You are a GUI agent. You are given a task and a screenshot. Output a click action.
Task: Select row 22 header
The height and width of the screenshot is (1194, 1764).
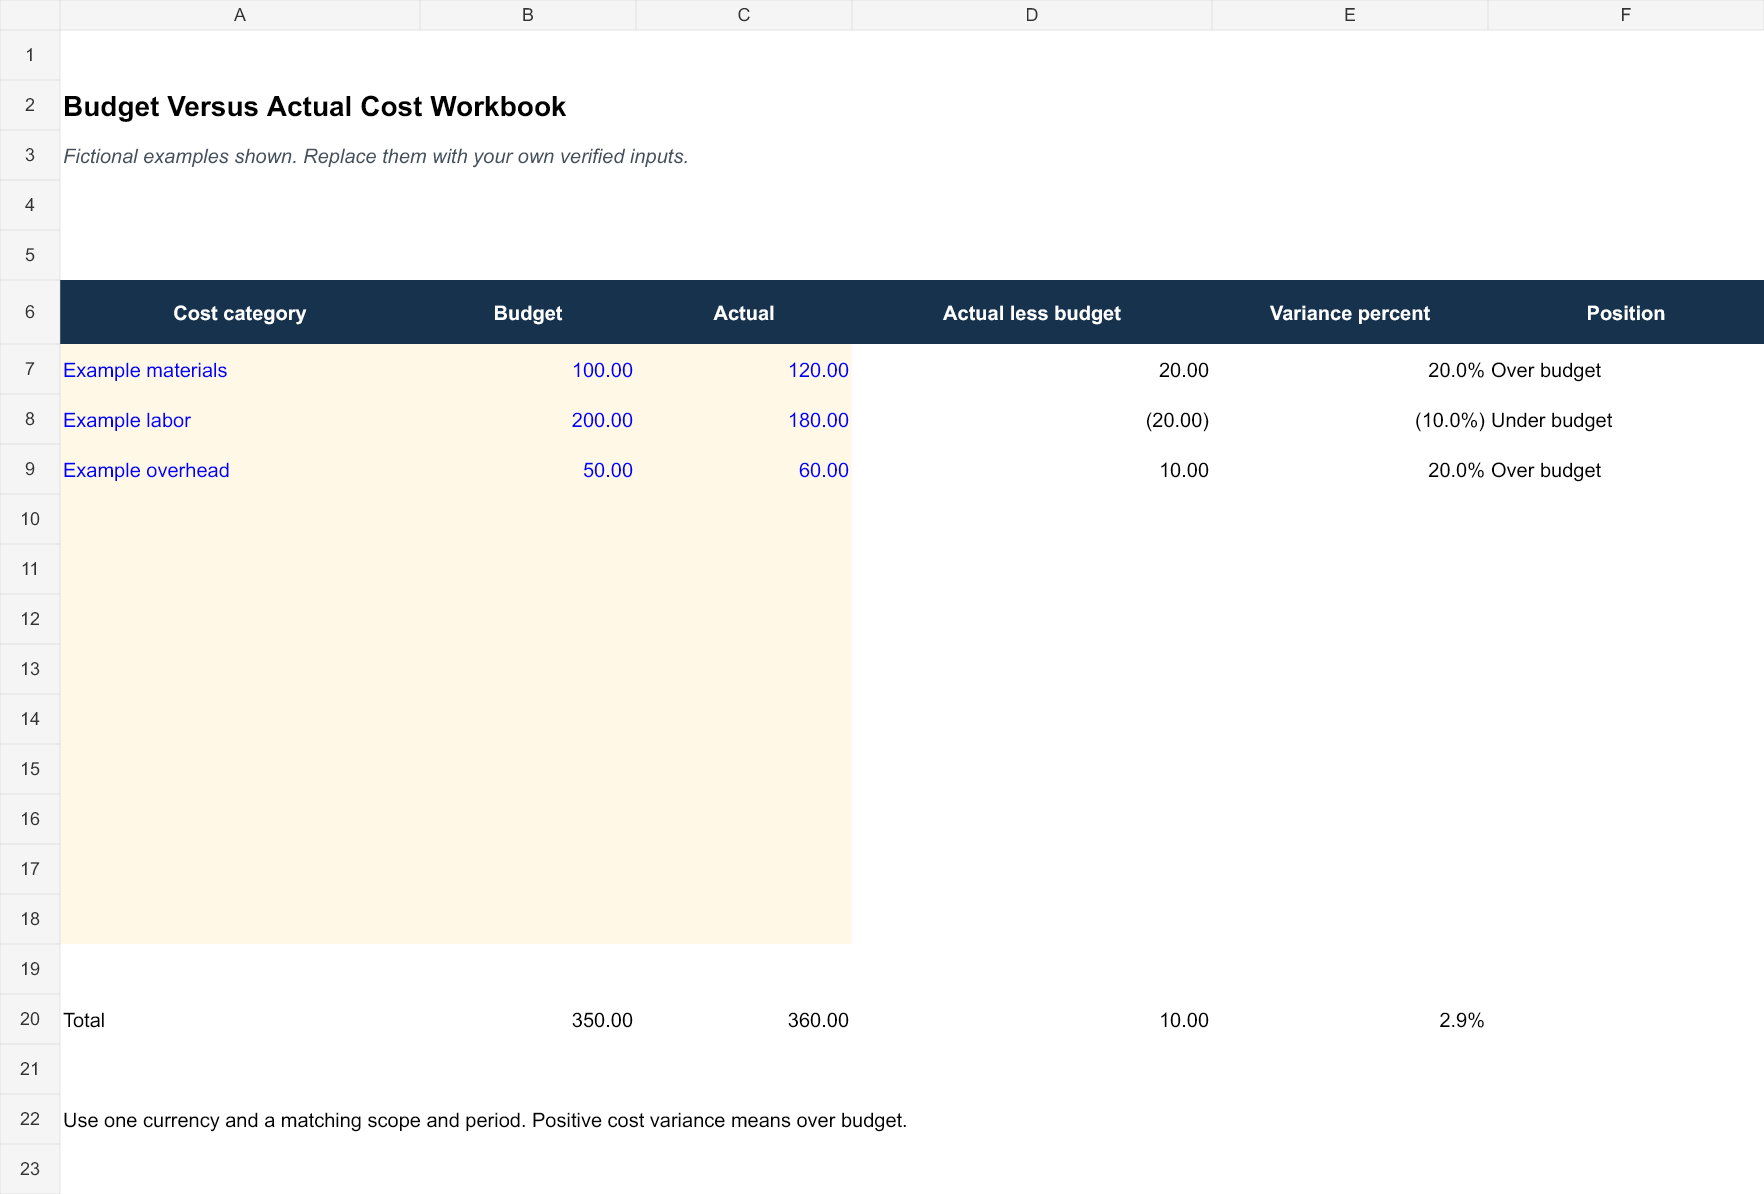point(30,1119)
